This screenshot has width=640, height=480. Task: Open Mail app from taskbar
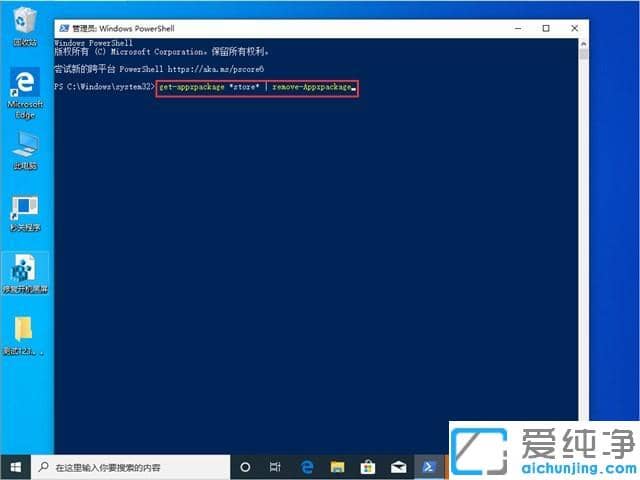[x=398, y=467]
